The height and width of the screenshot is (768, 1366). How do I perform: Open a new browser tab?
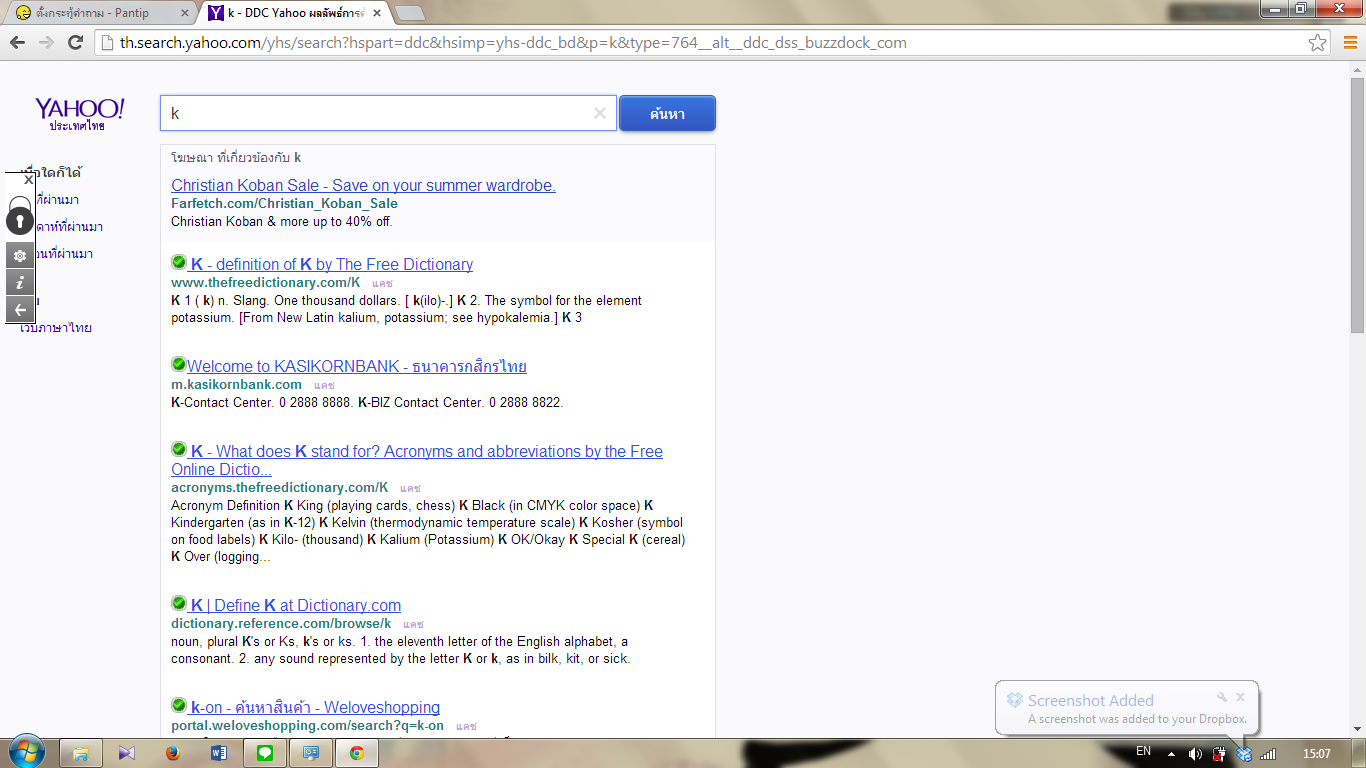click(409, 13)
